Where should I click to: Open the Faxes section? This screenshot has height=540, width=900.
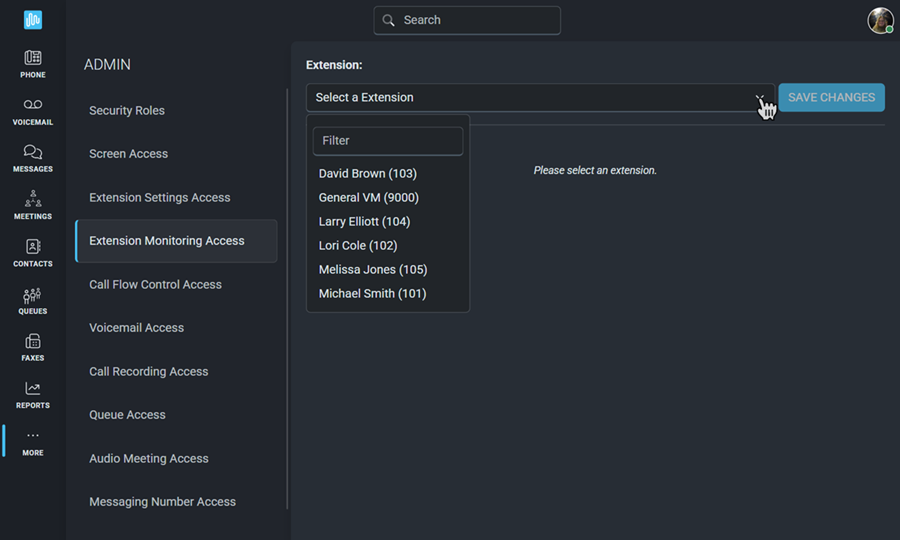coord(33,347)
